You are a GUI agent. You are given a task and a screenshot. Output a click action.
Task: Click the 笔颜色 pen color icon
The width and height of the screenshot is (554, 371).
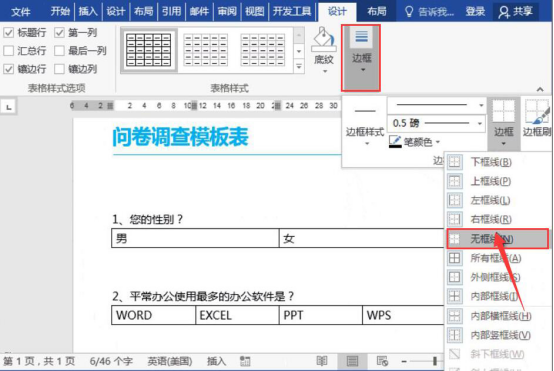(x=395, y=141)
